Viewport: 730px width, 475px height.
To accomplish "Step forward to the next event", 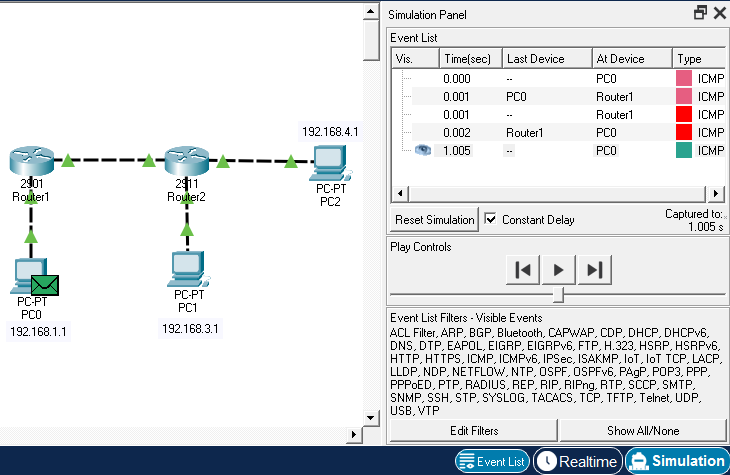I will click(x=594, y=269).
